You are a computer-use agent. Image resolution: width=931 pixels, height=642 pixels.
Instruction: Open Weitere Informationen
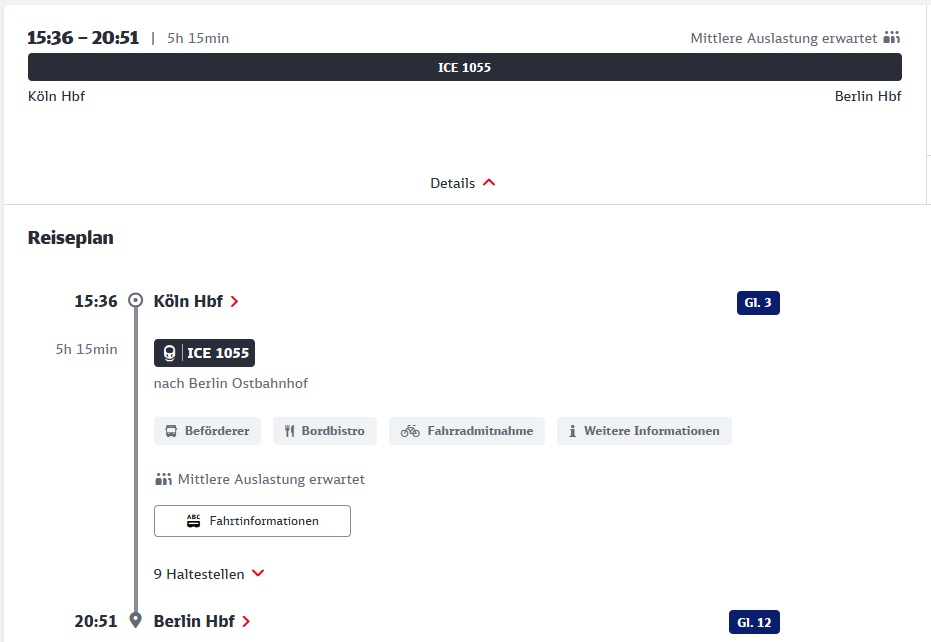point(644,431)
